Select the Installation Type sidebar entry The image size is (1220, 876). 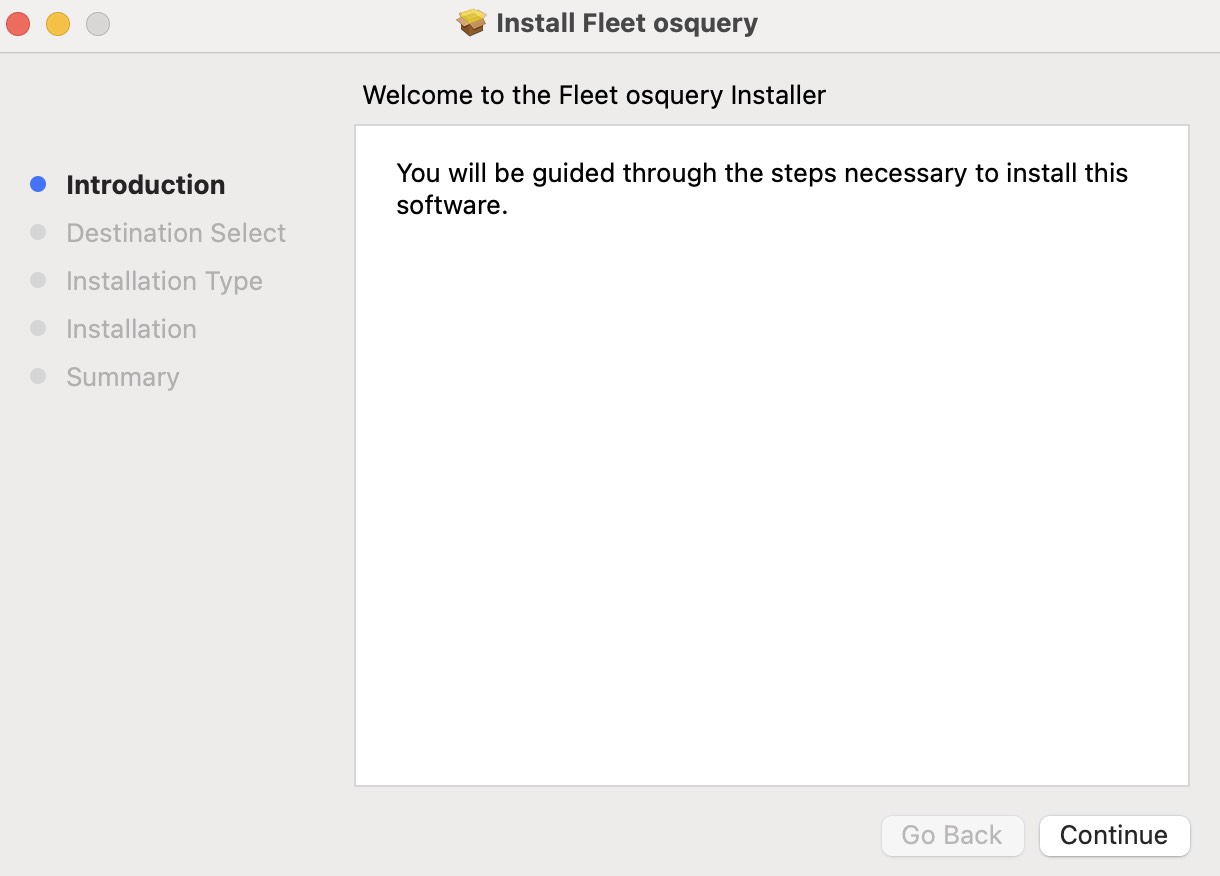click(x=163, y=280)
